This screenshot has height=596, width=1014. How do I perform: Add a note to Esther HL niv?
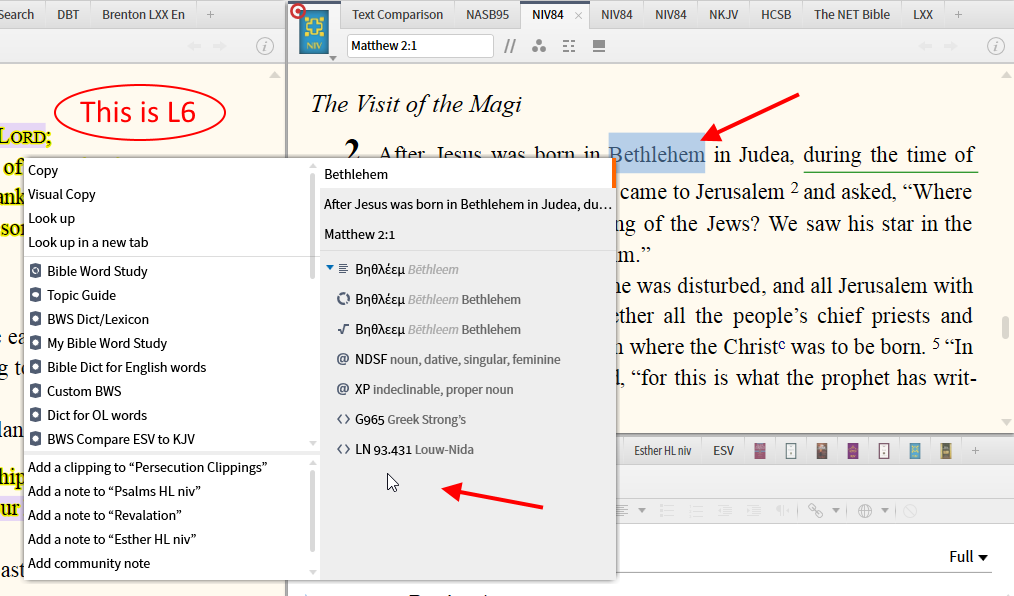coord(112,538)
